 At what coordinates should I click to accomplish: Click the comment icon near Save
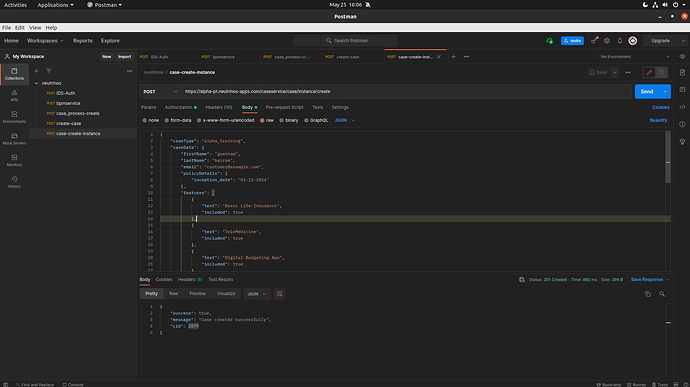tap(661, 72)
